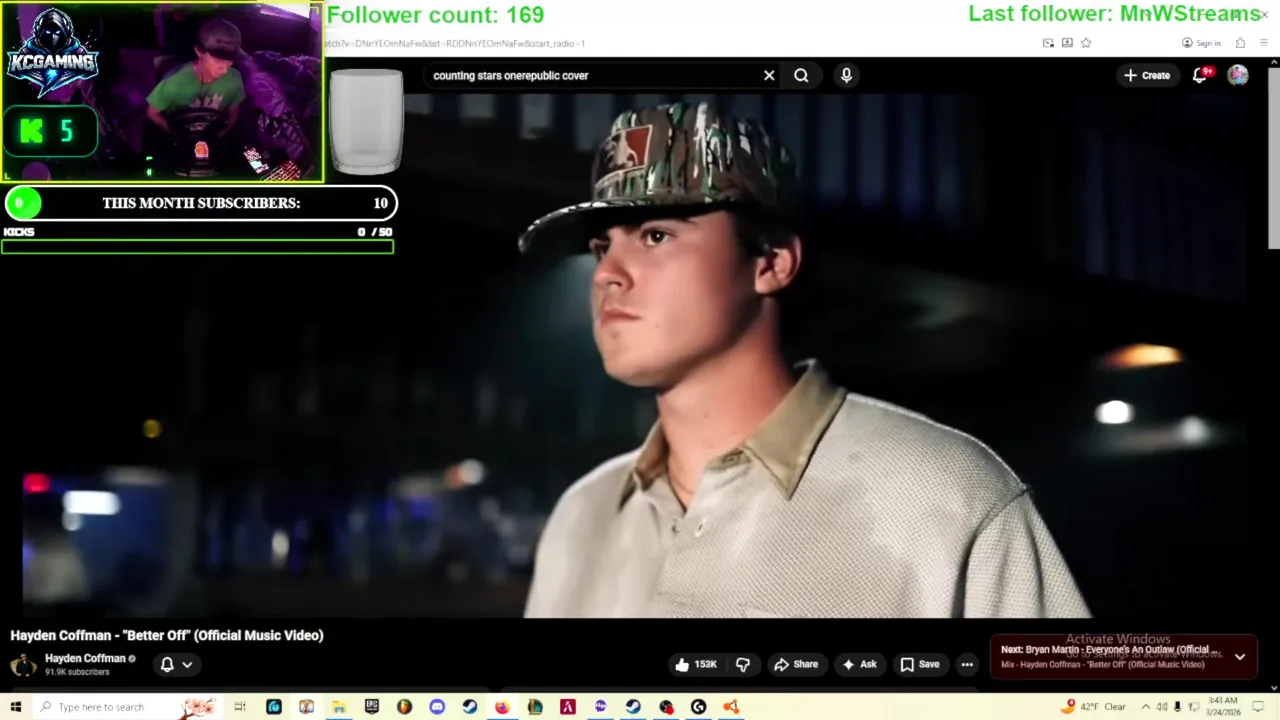Bookmark the page with the star icon
1280x720 pixels.
(x=1086, y=43)
